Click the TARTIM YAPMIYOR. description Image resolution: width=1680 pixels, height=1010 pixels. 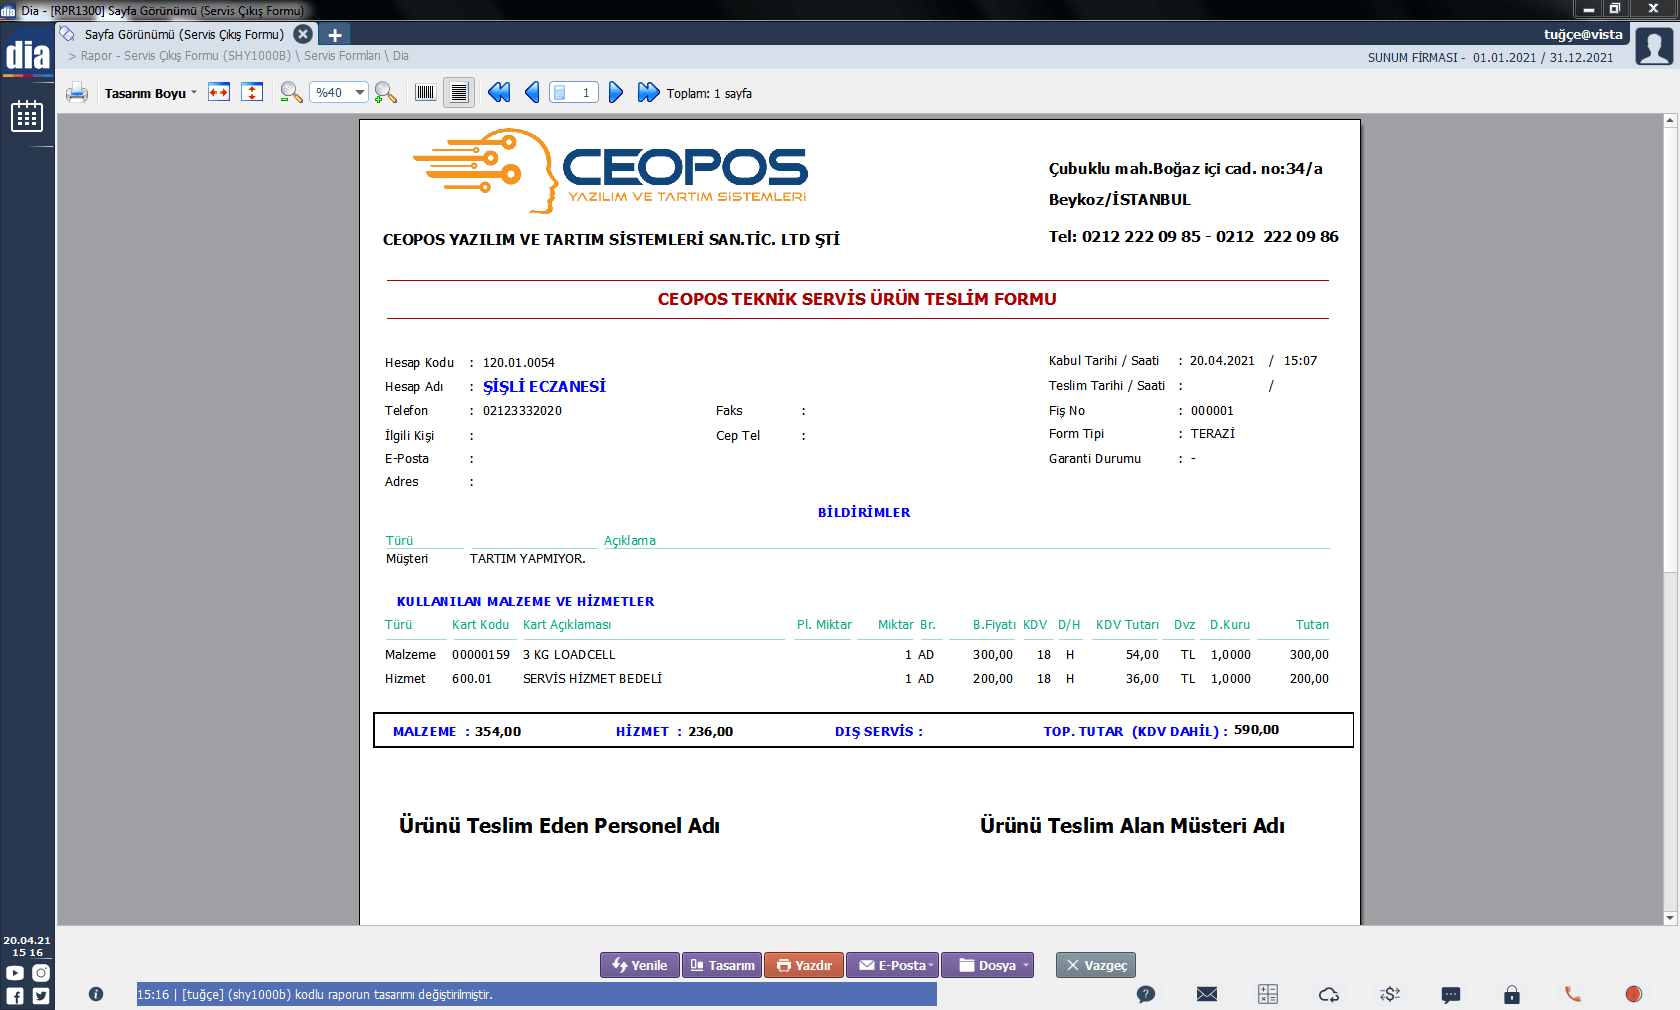(528, 559)
